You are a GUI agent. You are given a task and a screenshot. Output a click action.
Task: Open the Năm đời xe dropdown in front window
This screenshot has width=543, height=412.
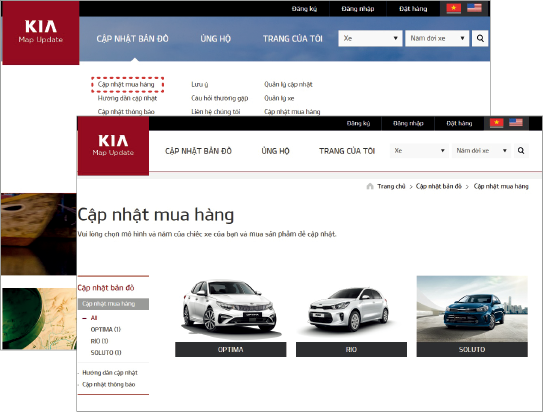[x=481, y=151]
